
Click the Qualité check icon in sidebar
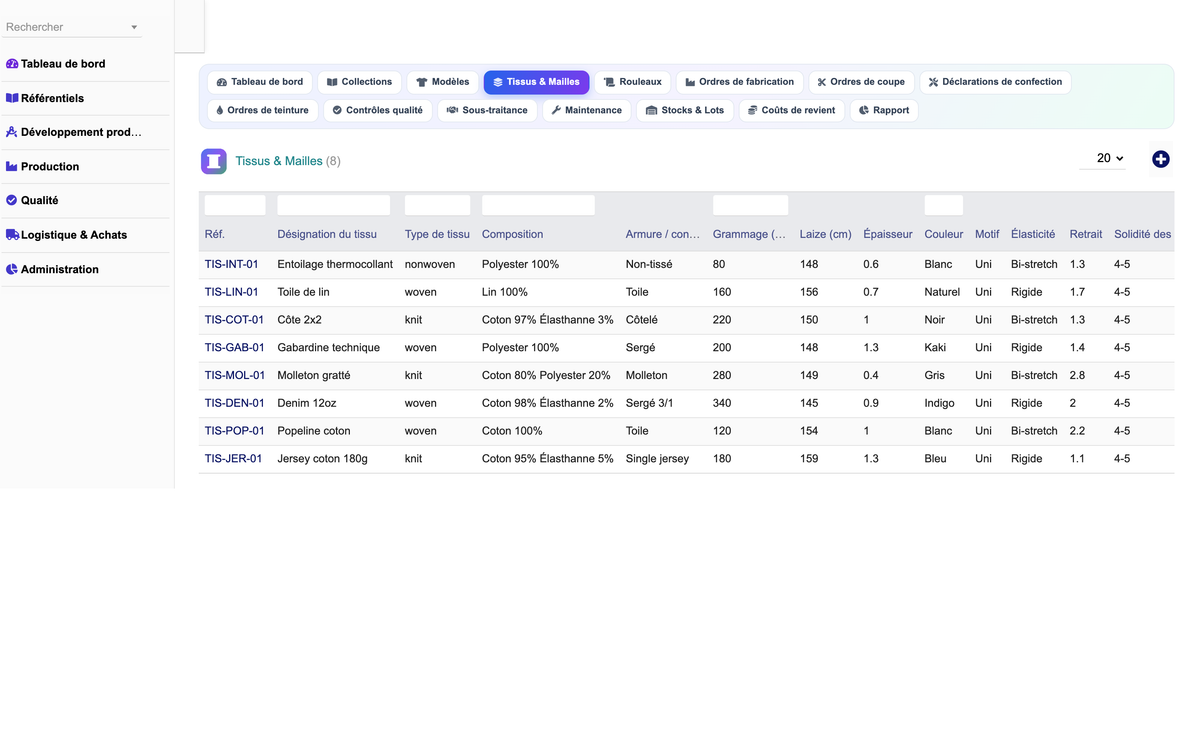click(12, 201)
